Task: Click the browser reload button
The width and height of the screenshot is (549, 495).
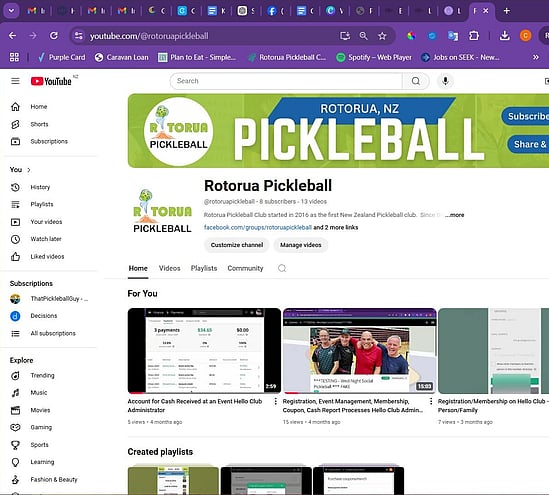Action: click(x=54, y=36)
